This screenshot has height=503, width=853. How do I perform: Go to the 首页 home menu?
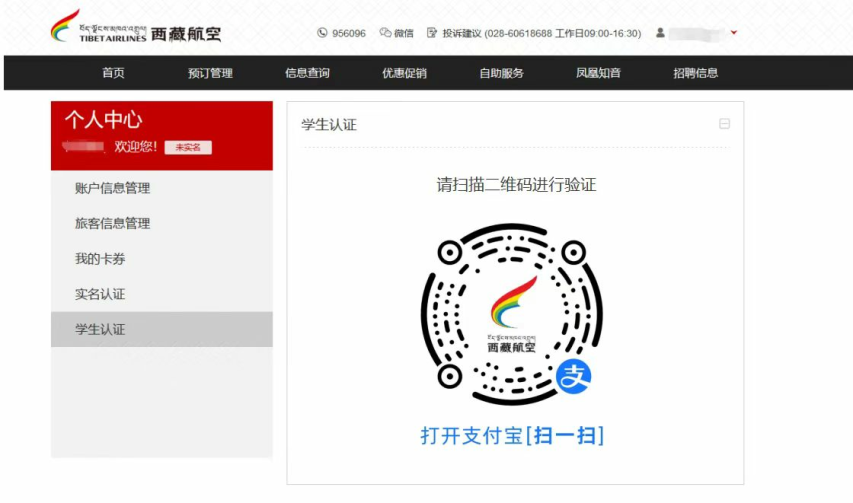(x=113, y=73)
